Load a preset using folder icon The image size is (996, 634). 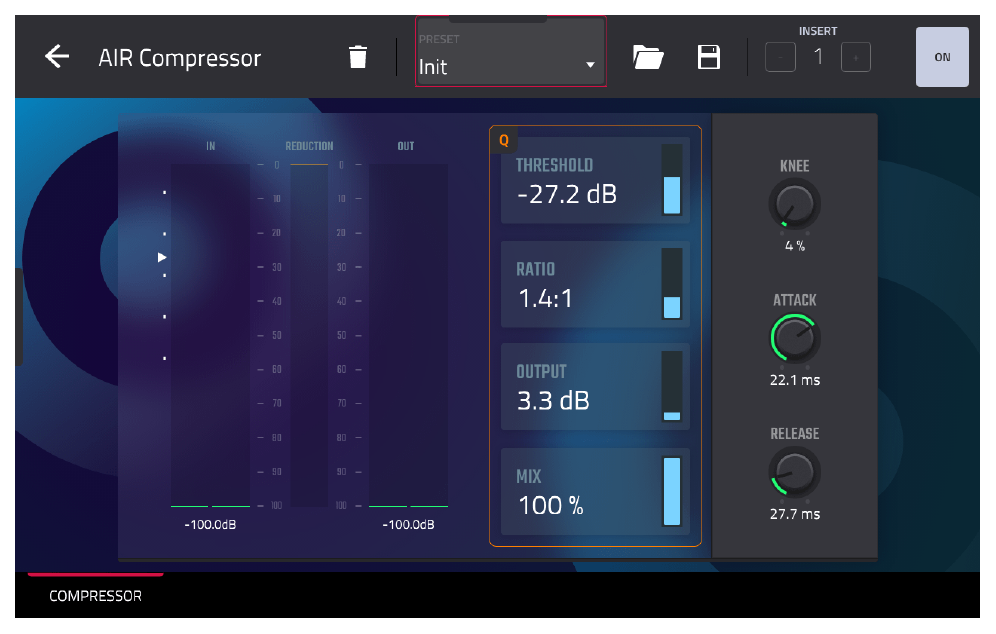click(x=648, y=57)
